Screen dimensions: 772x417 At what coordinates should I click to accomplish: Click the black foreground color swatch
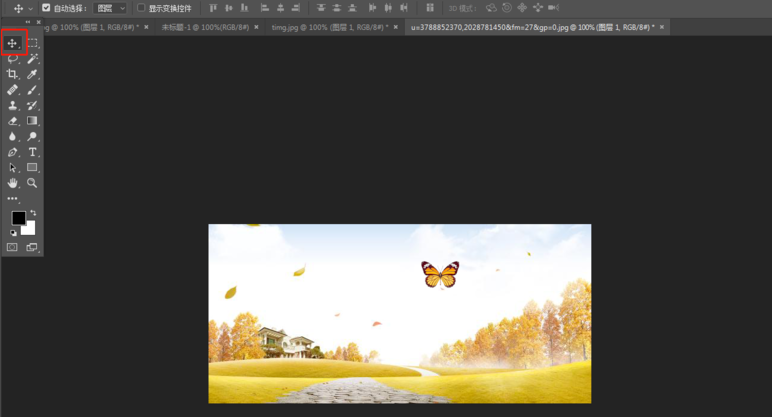pos(18,218)
